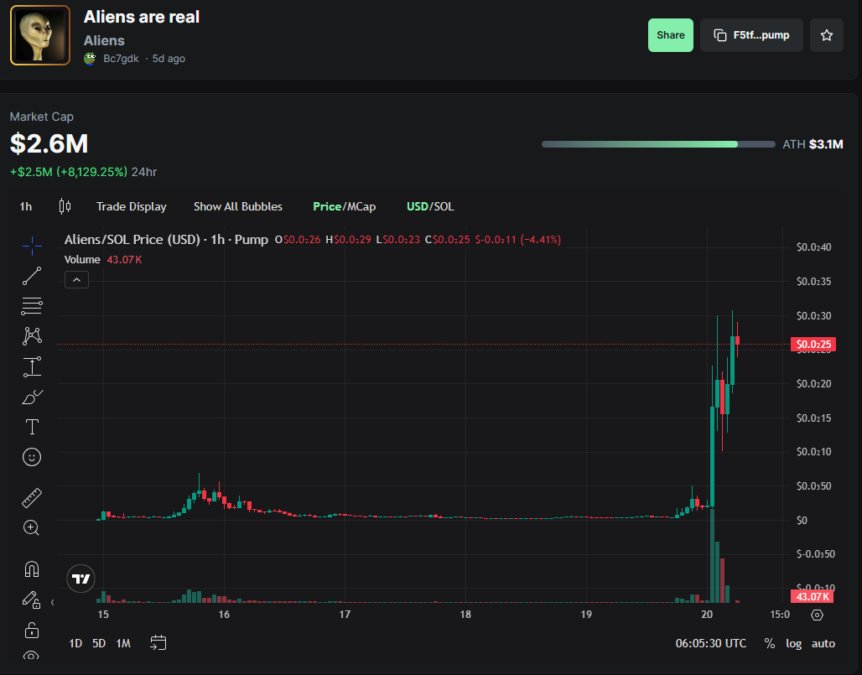Click the $2.6M market cap value
Viewport: 862px width, 675px height.
(x=49, y=143)
